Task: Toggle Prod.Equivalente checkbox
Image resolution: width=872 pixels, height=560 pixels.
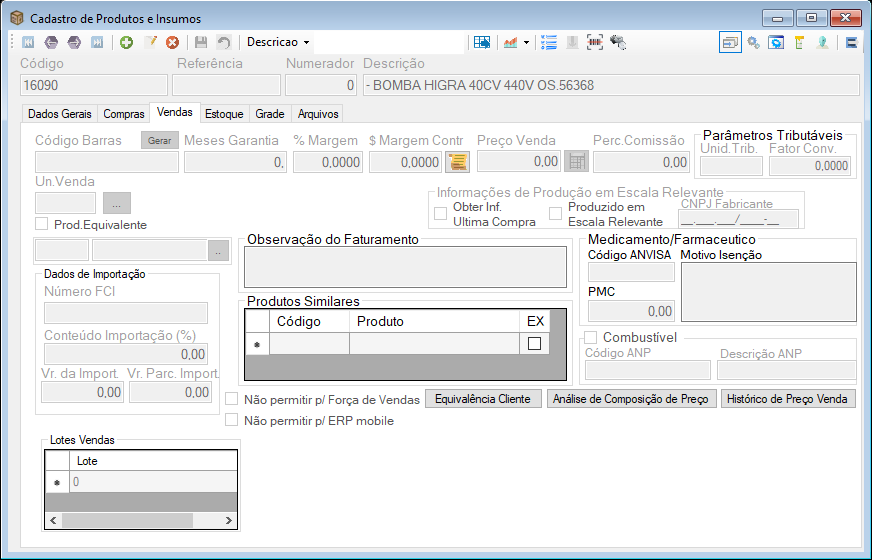Action: (42, 224)
